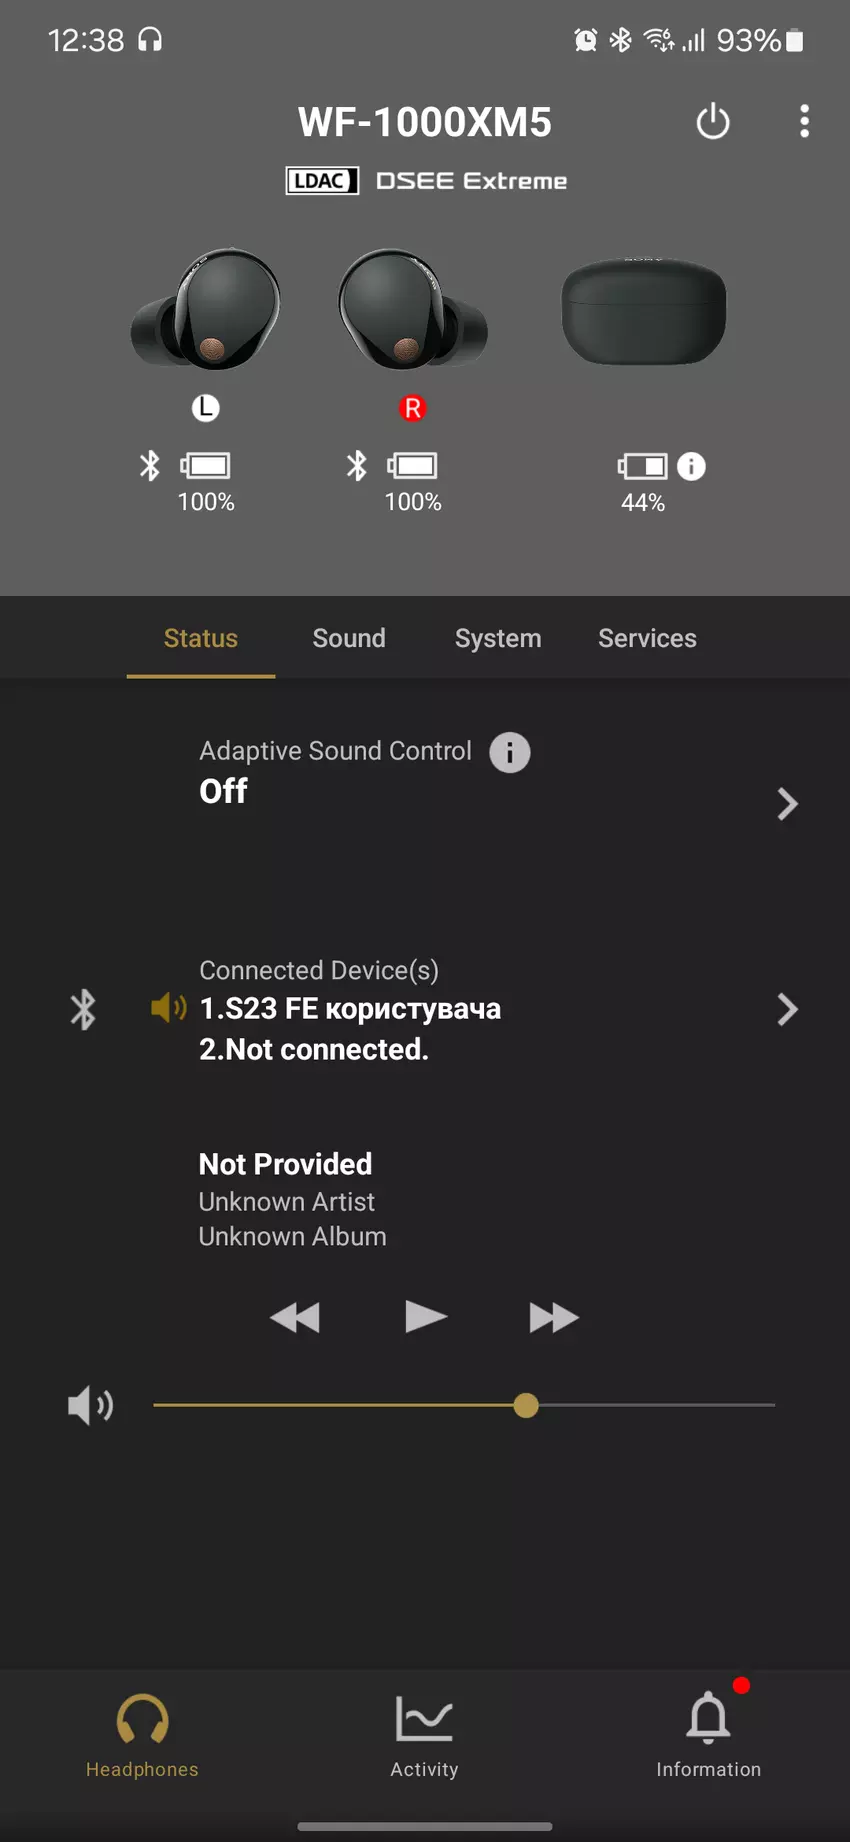850x1842 pixels.
Task: Tap the volume speaker icon beside slider
Action: (x=90, y=1405)
